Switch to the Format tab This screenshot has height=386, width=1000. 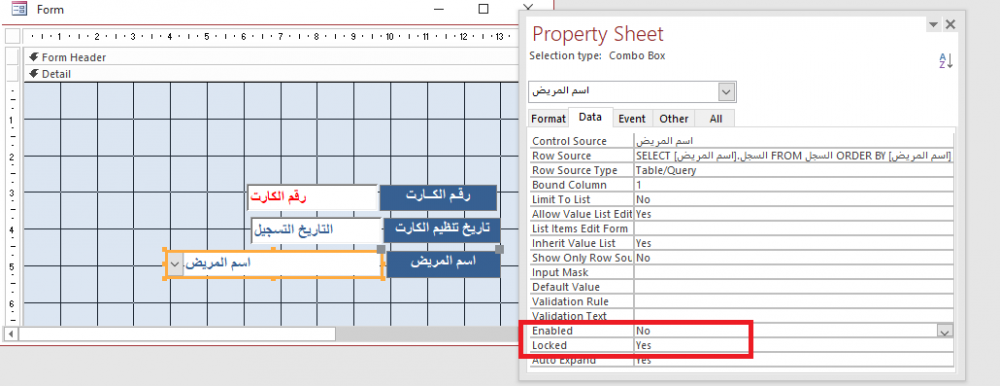(548, 119)
